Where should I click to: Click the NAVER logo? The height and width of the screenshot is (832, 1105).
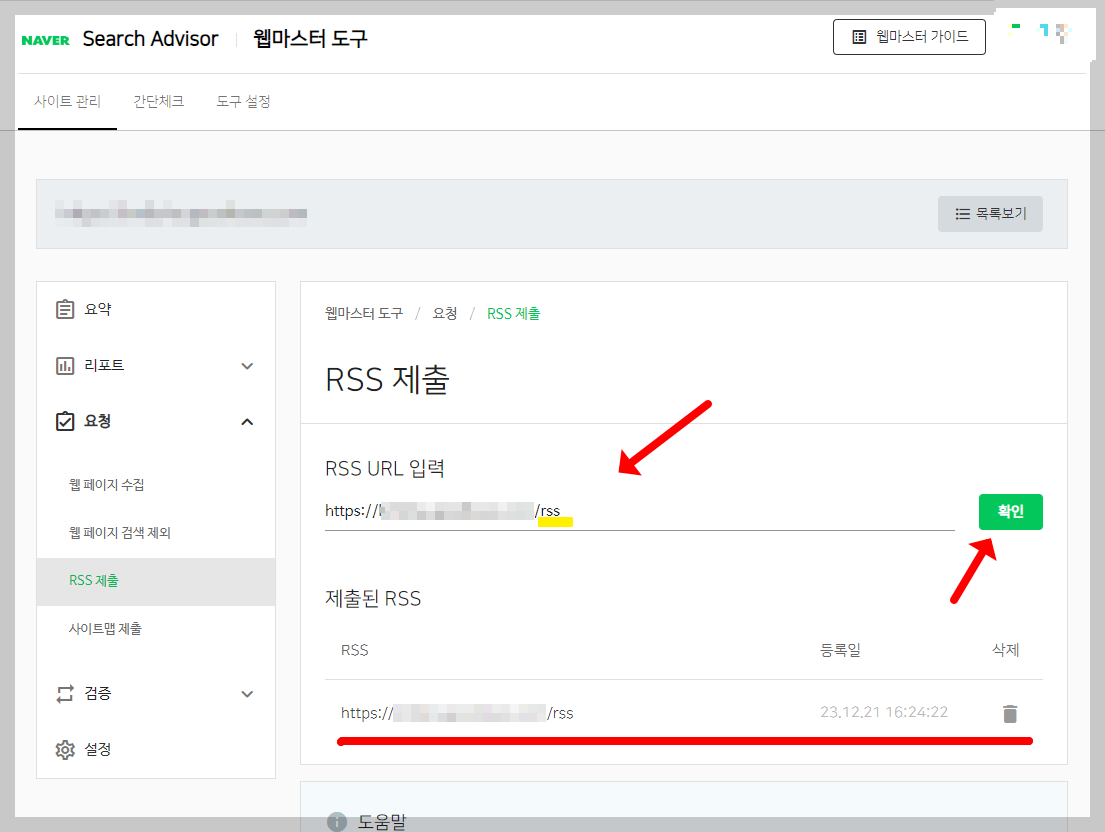point(45,38)
